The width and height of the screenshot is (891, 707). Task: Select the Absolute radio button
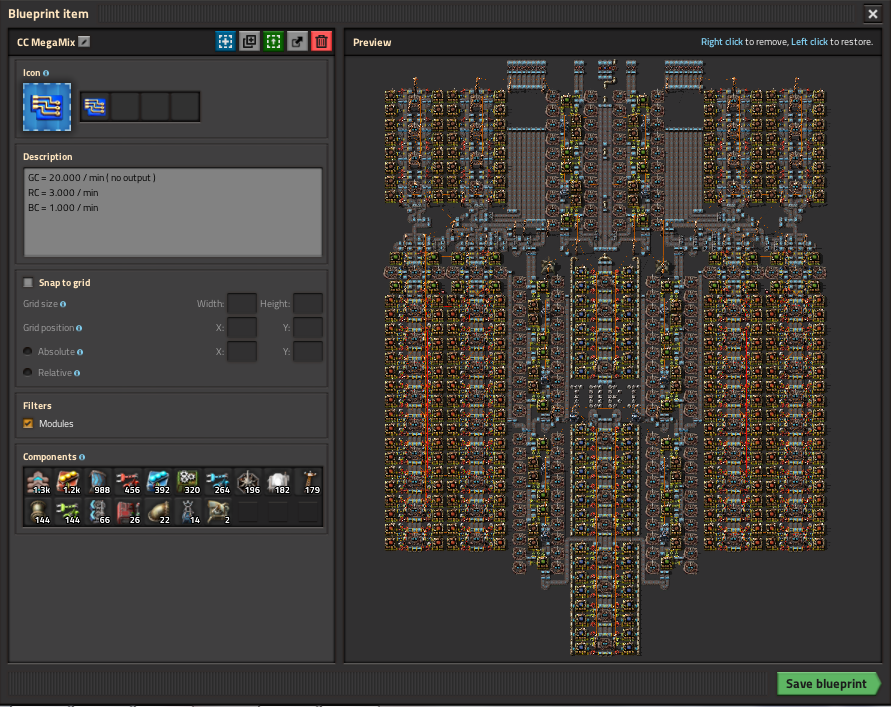27,351
